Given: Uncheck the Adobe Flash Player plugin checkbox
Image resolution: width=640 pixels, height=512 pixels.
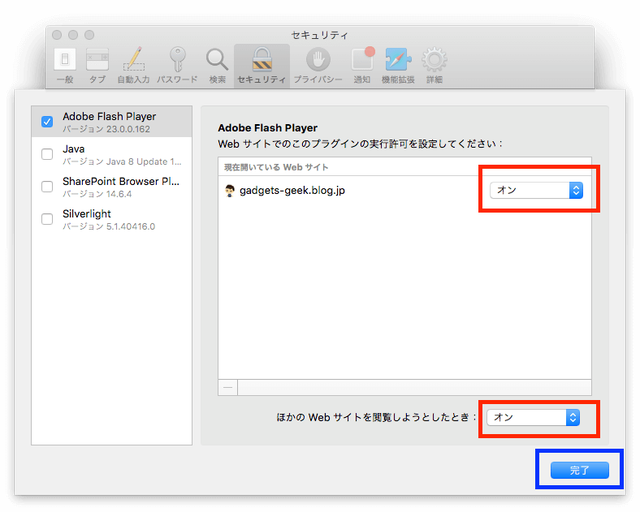Looking at the screenshot, I should click(47, 122).
